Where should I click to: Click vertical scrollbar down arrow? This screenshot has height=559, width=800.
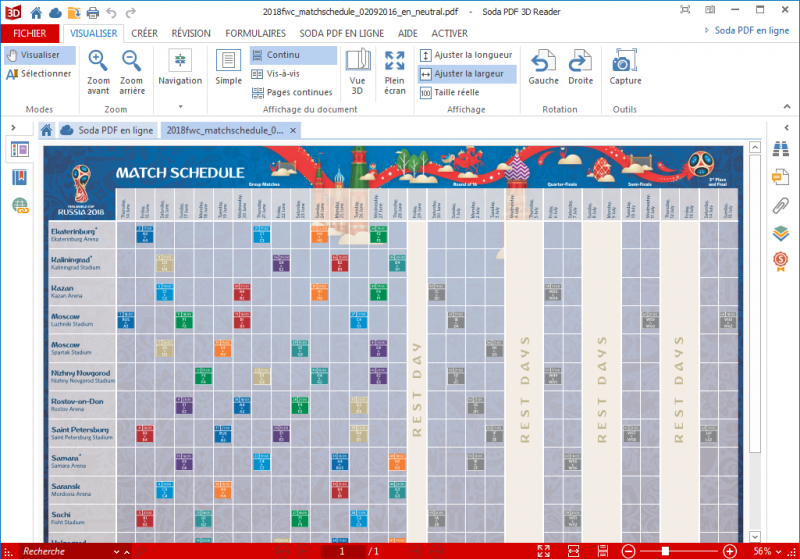(x=755, y=537)
